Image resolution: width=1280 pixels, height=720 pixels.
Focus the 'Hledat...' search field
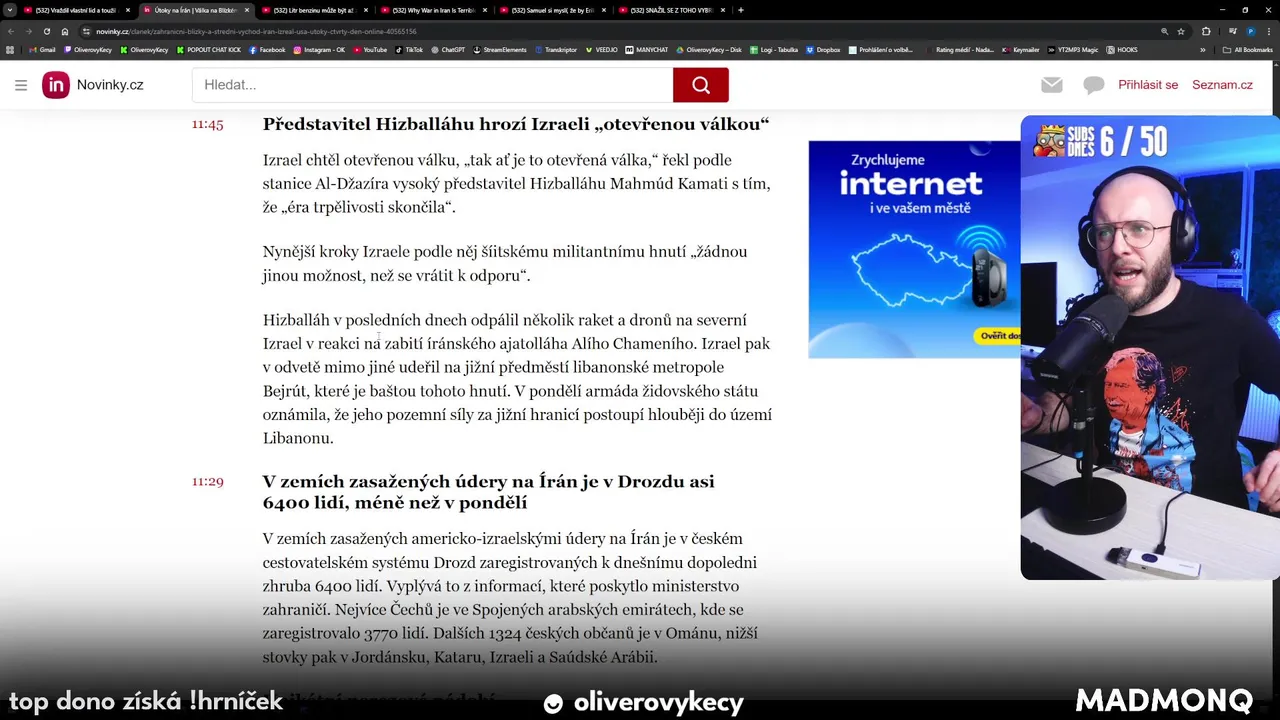point(433,85)
